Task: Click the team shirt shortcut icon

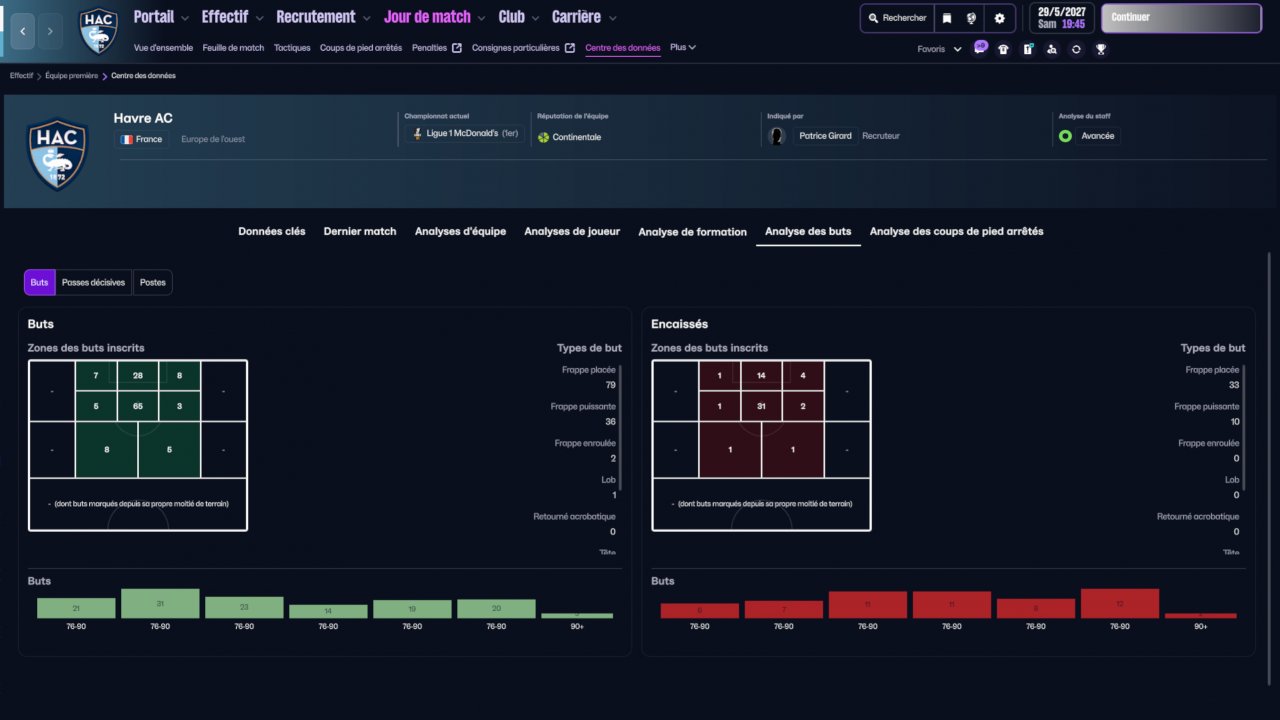Action: [x=1003, y=49]
